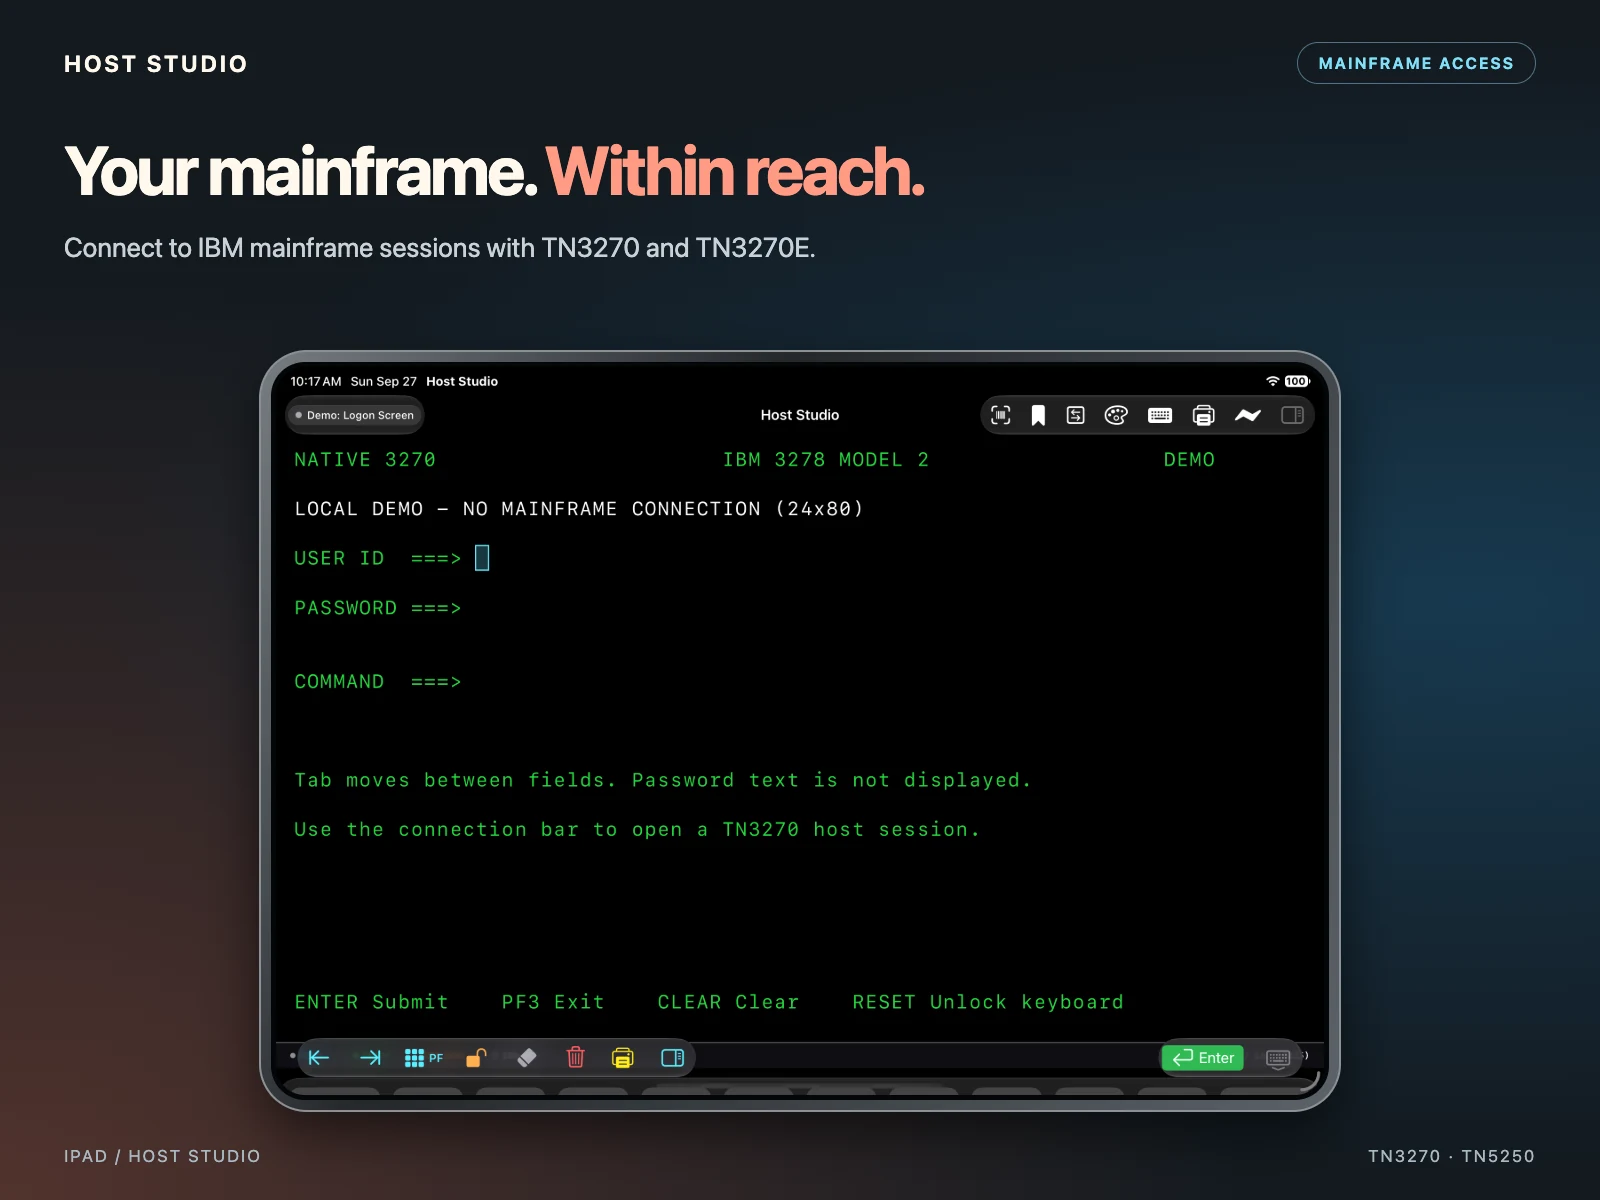The width and height of the screenshot is (1600, 1200).
Task: Open the keyboard mapping icon in top toolbar
Action: pyautogui.click(x=1160, y=415)
